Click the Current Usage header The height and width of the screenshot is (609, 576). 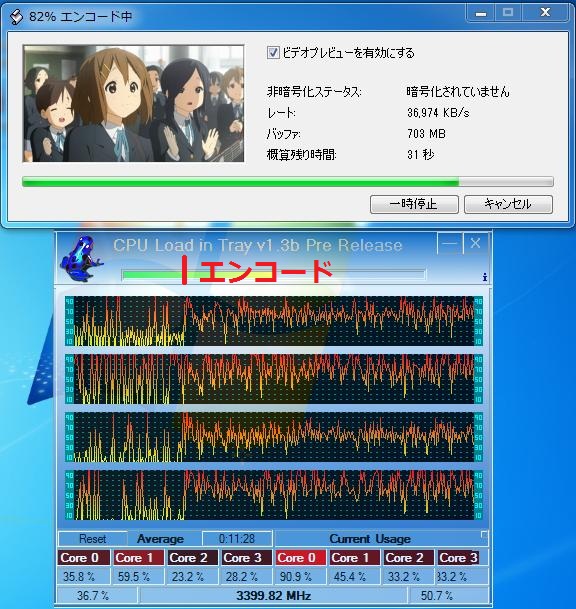(x=370, y=539)
